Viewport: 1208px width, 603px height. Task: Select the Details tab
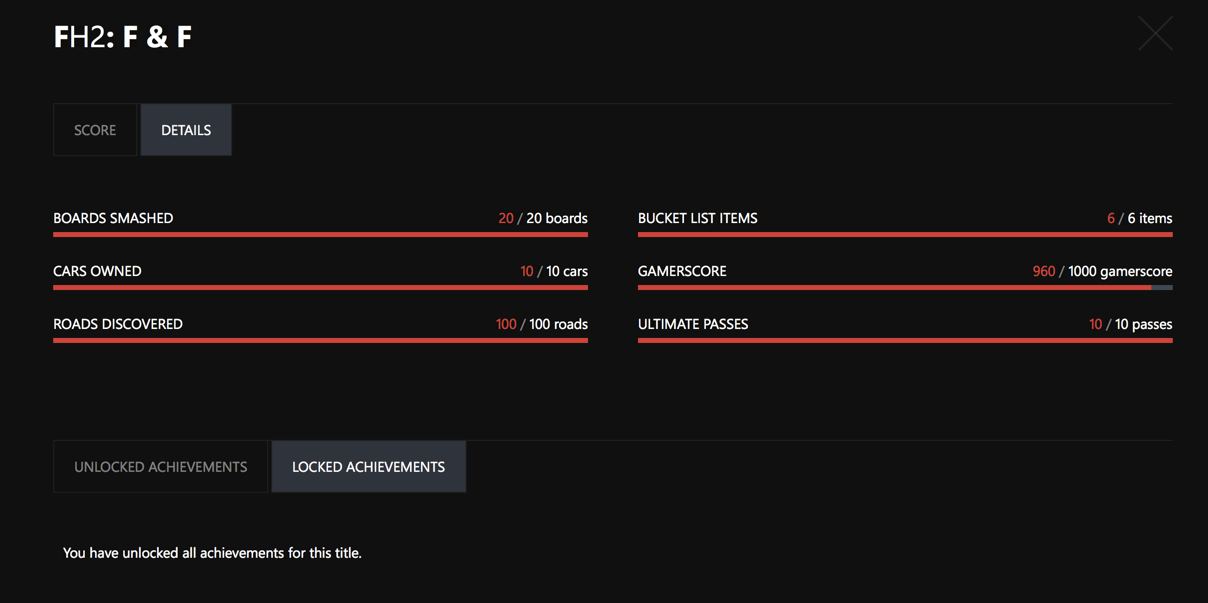(x=186, y=130)
